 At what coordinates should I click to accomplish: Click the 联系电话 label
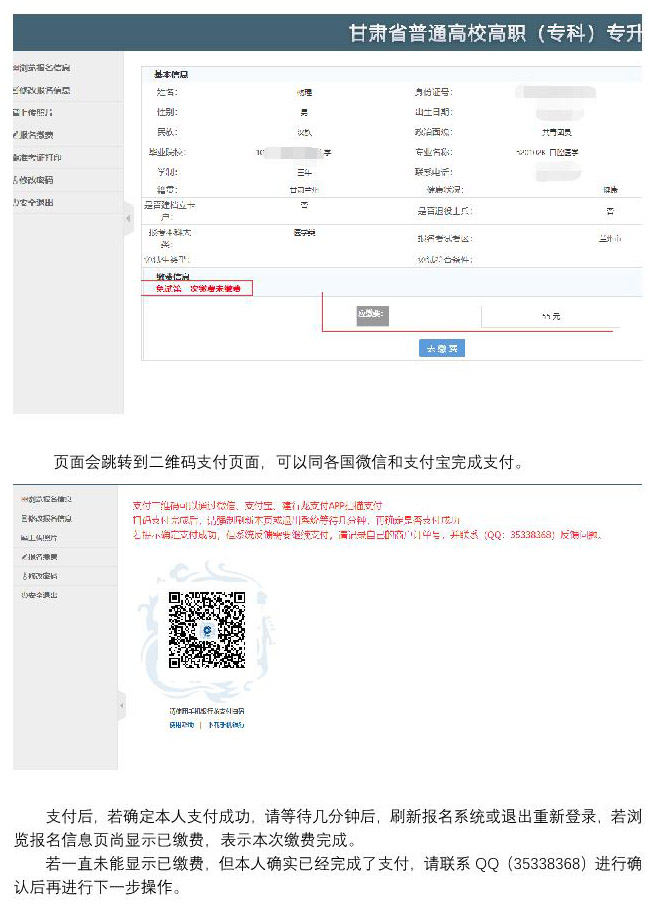coord(434,172)
